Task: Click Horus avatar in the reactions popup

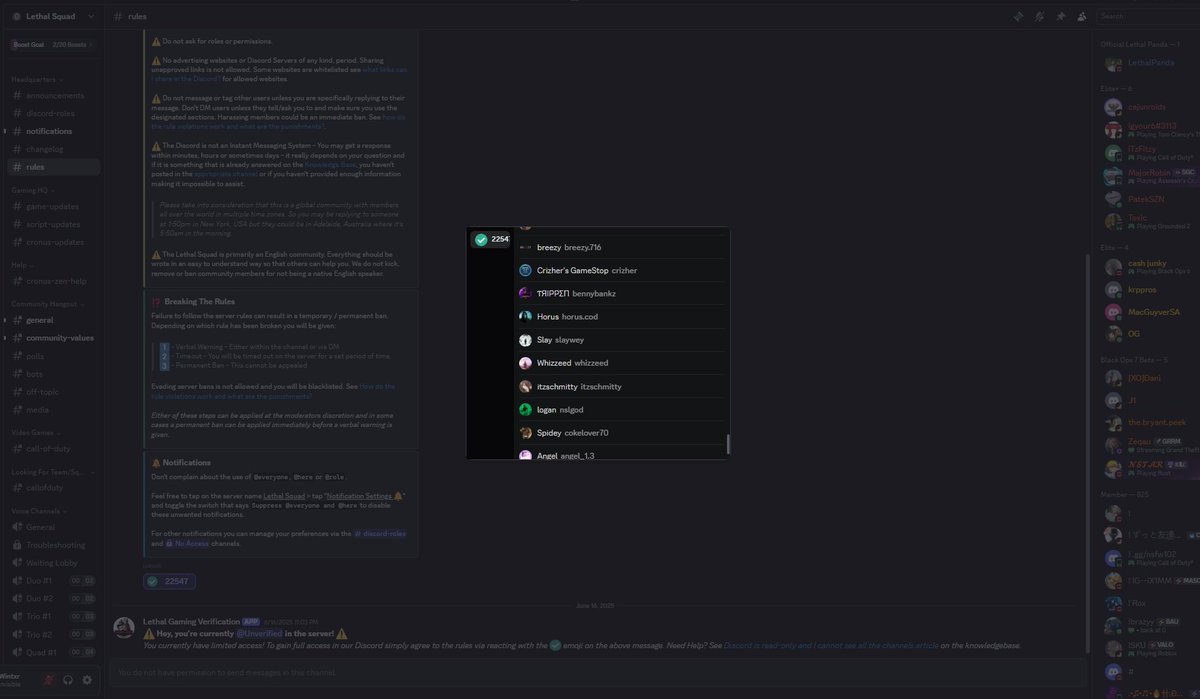Action: 525,316
